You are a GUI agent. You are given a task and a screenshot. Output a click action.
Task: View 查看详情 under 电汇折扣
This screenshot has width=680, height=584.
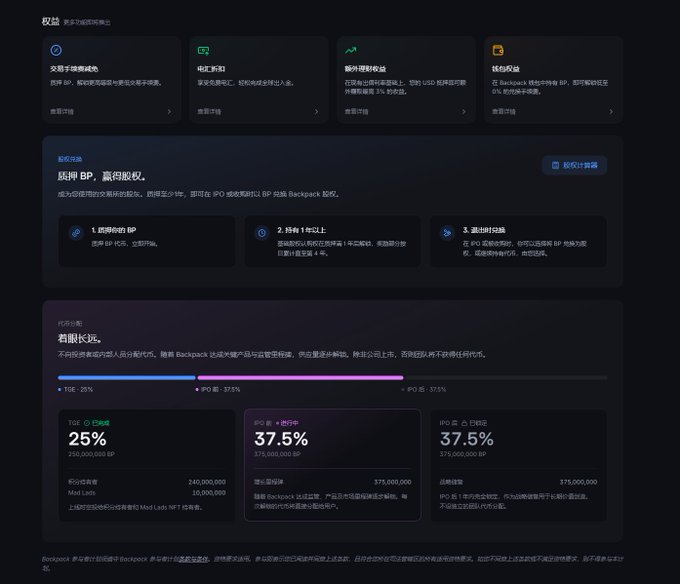click(x=209, y=111)
